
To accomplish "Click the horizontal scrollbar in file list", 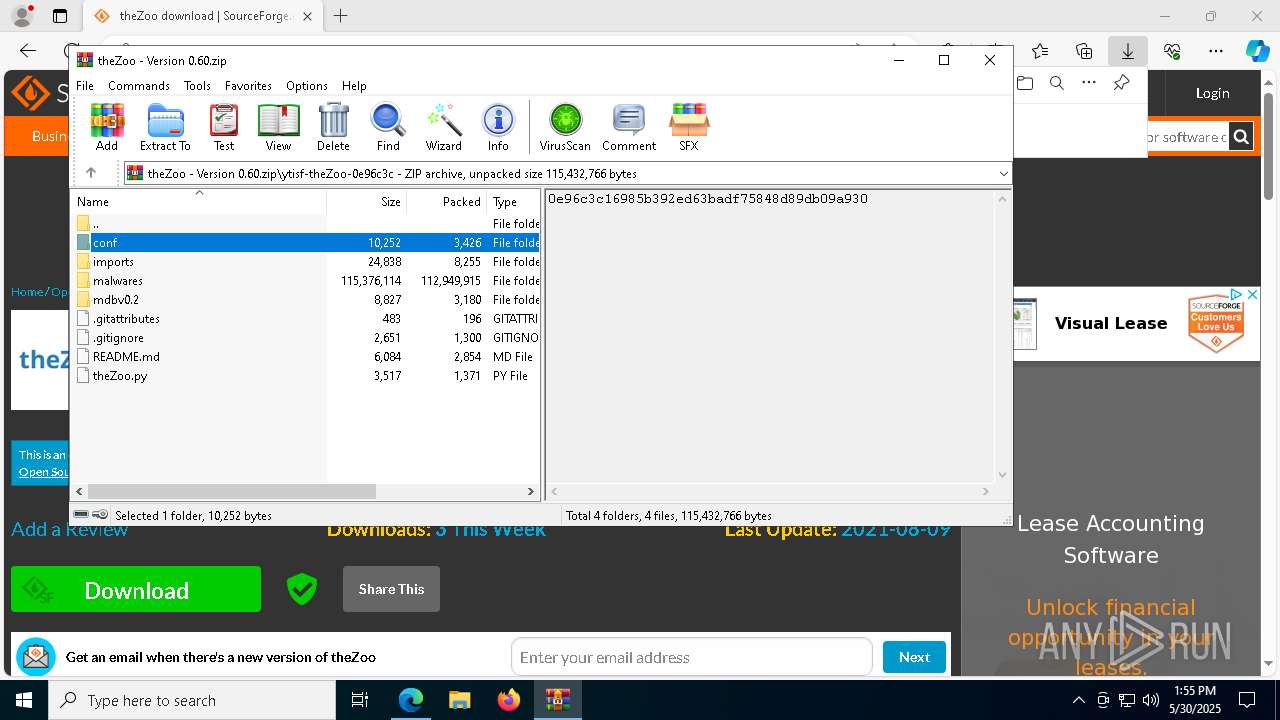I will [231, 491].
